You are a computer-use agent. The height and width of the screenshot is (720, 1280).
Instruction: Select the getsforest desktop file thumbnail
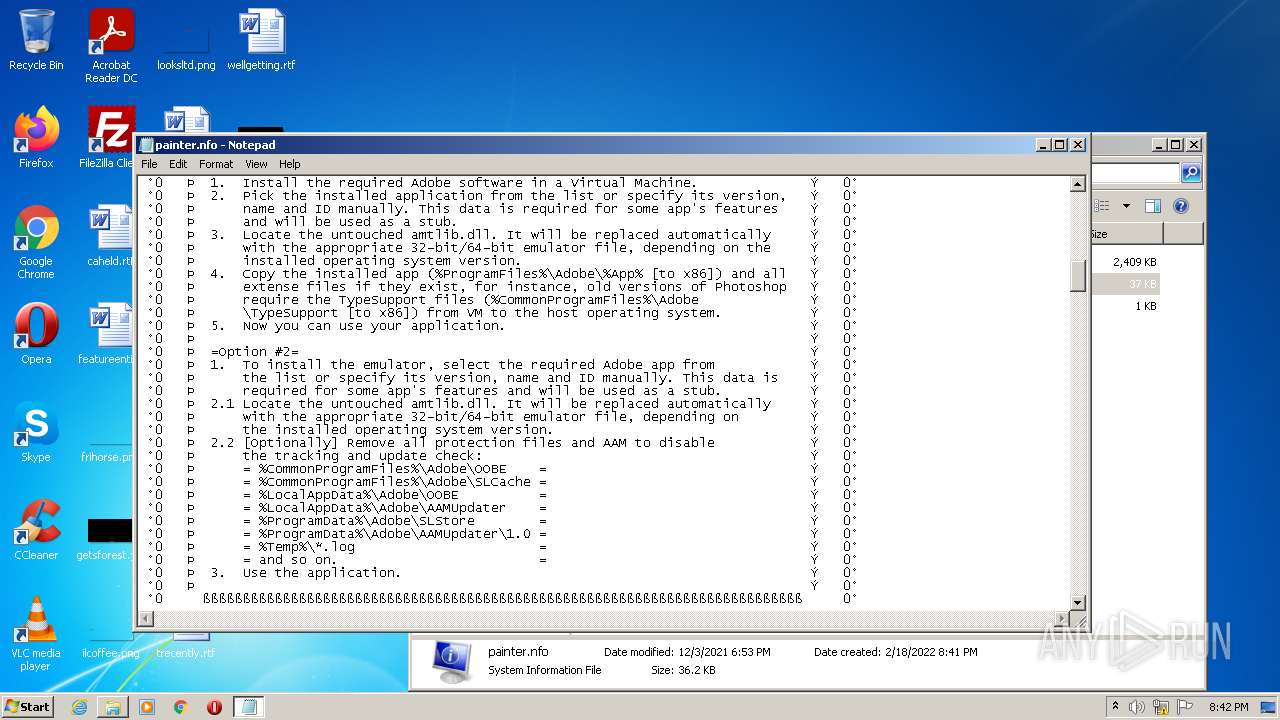click(109, 530)
